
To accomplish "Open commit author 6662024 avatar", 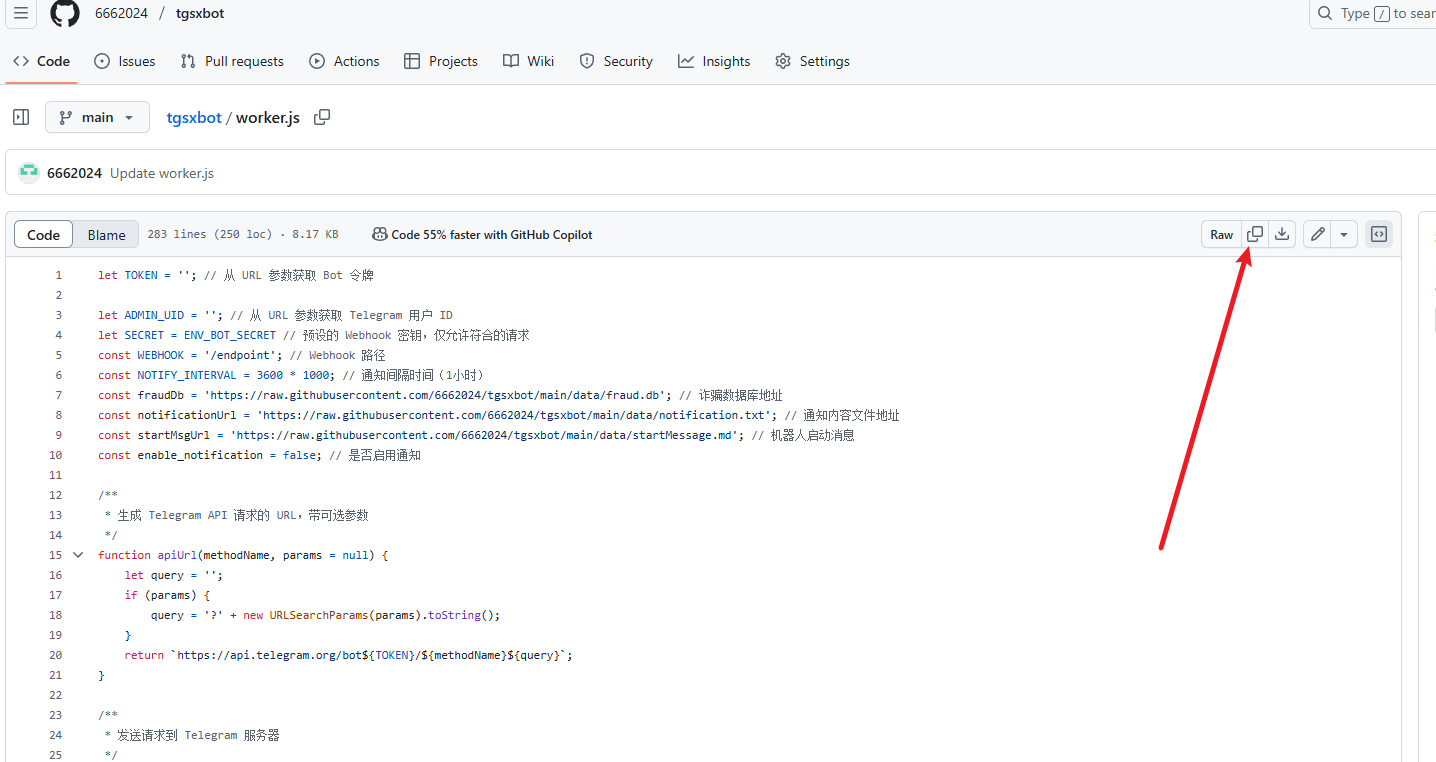I will point(29,172).
